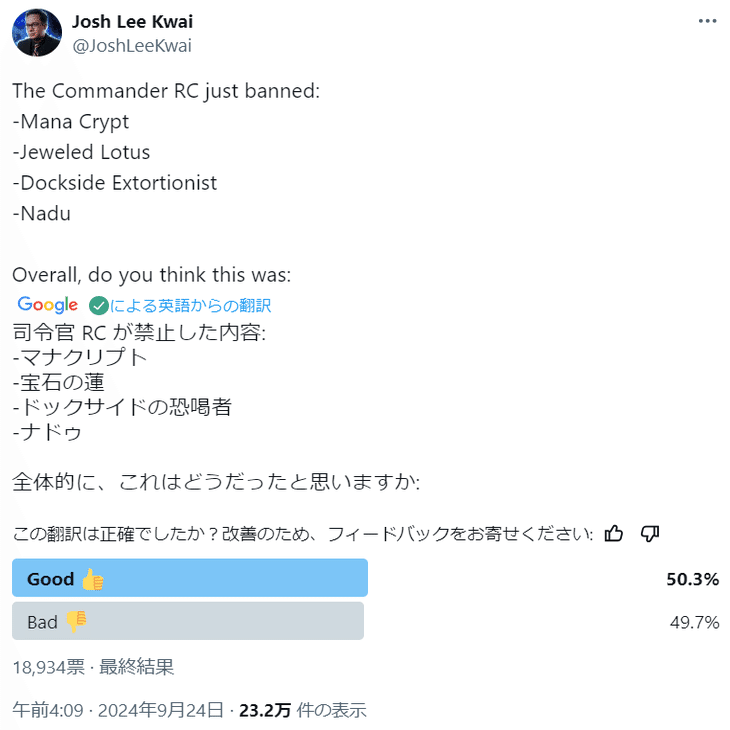Screen dimensions: 730x730
Task: Click the 49.7% poll result percentage
Action: point(694,622)
